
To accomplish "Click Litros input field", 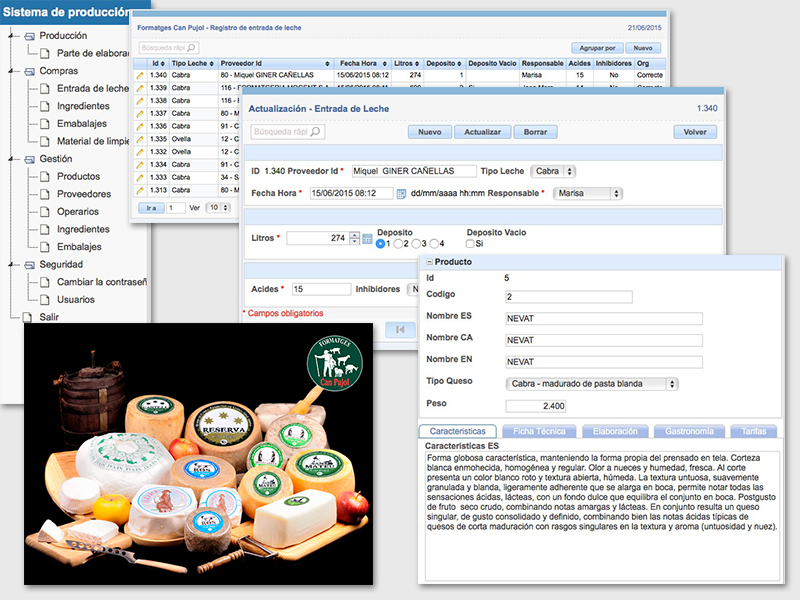I will click(x=318, y=238).
